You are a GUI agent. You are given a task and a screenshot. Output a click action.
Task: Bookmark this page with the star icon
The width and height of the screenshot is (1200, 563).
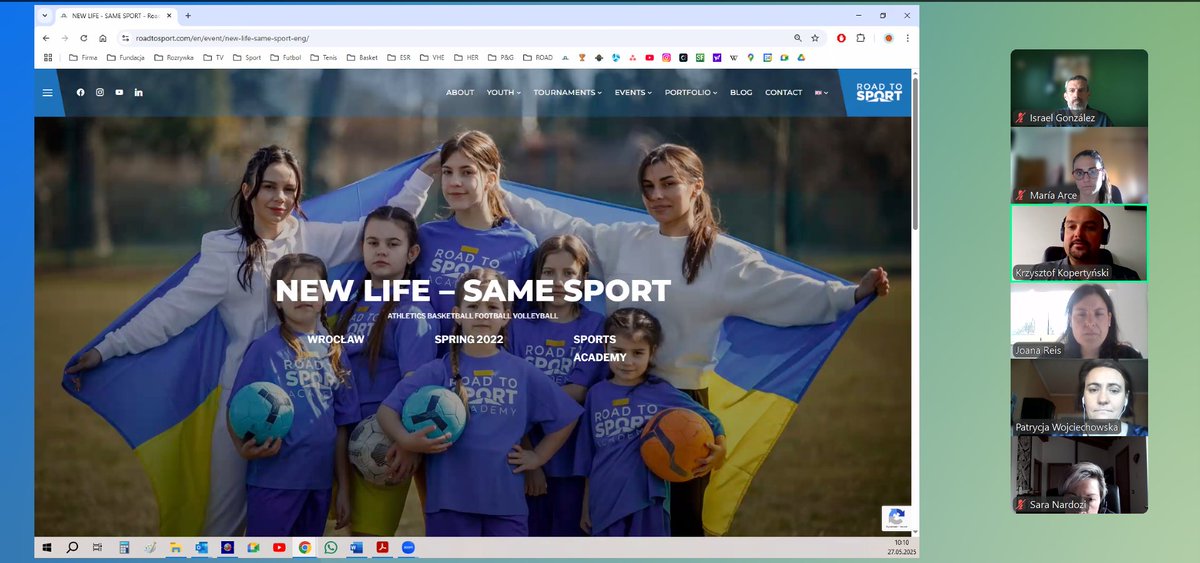pyautogui.click(x=815, y=38)
